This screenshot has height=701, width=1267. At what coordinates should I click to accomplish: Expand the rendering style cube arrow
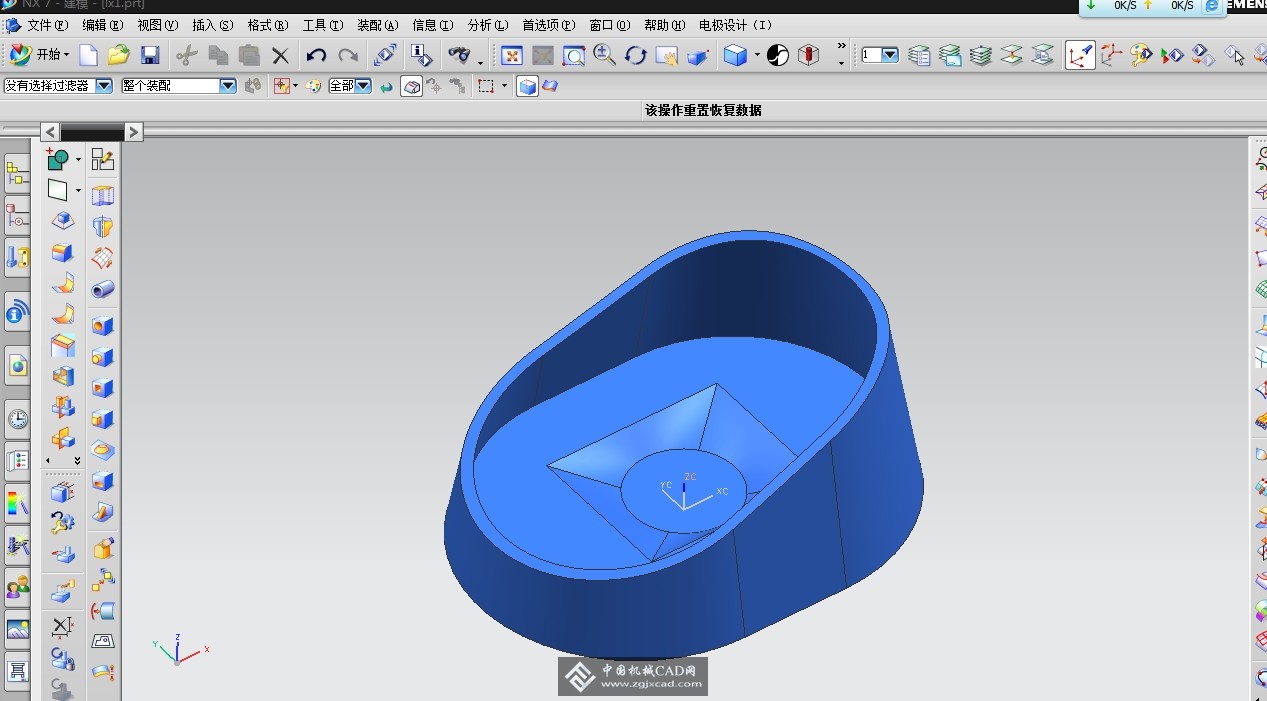(757, 56)
